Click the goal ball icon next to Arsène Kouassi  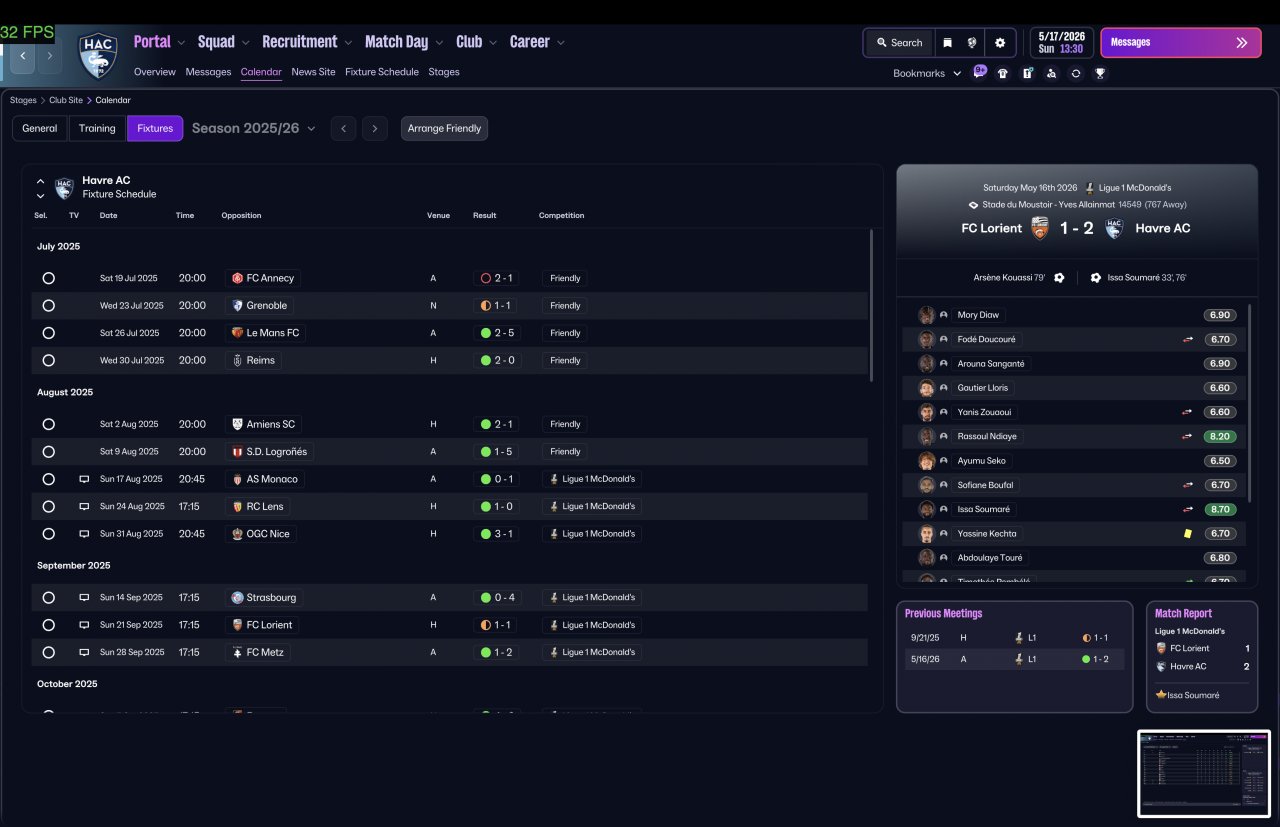(x=1059, y=277)
